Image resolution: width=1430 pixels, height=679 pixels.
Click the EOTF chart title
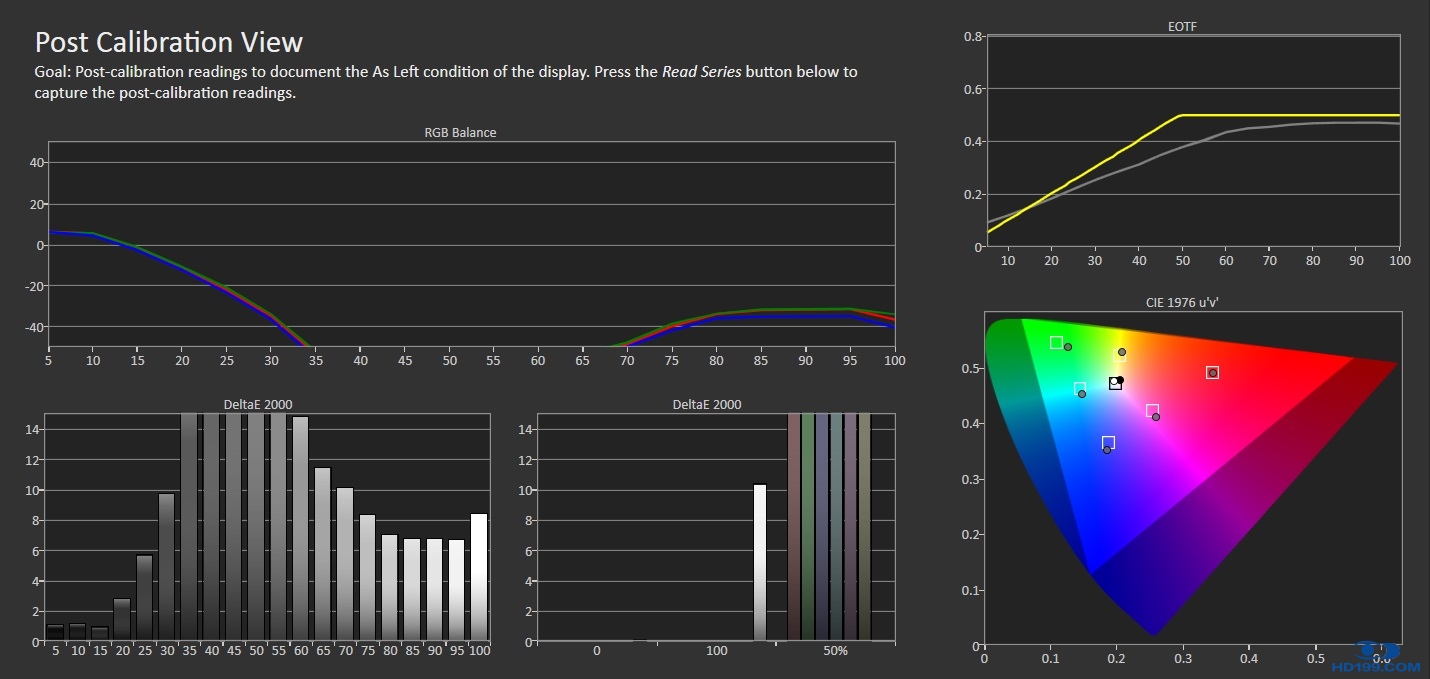pos(1182,27)
